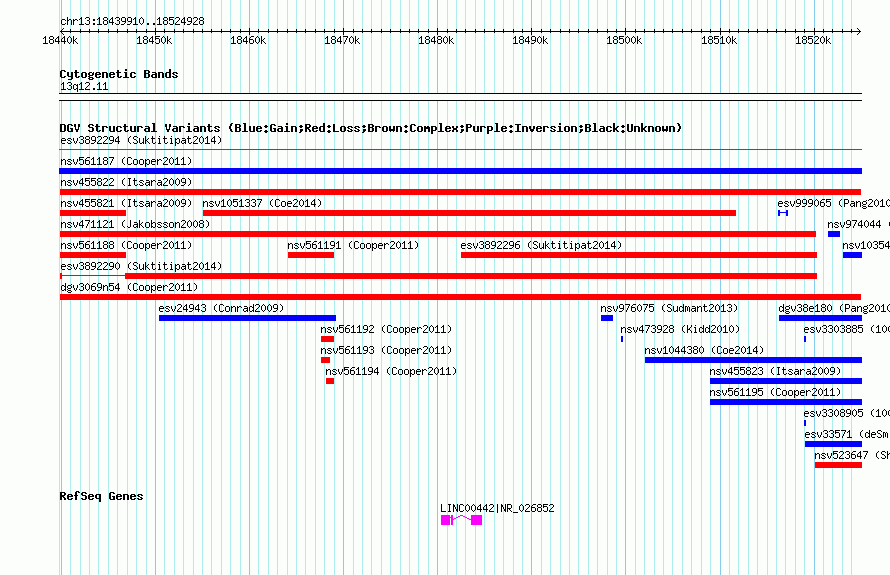Select the nsv974044 blue gain block

(x=834, y=234)
